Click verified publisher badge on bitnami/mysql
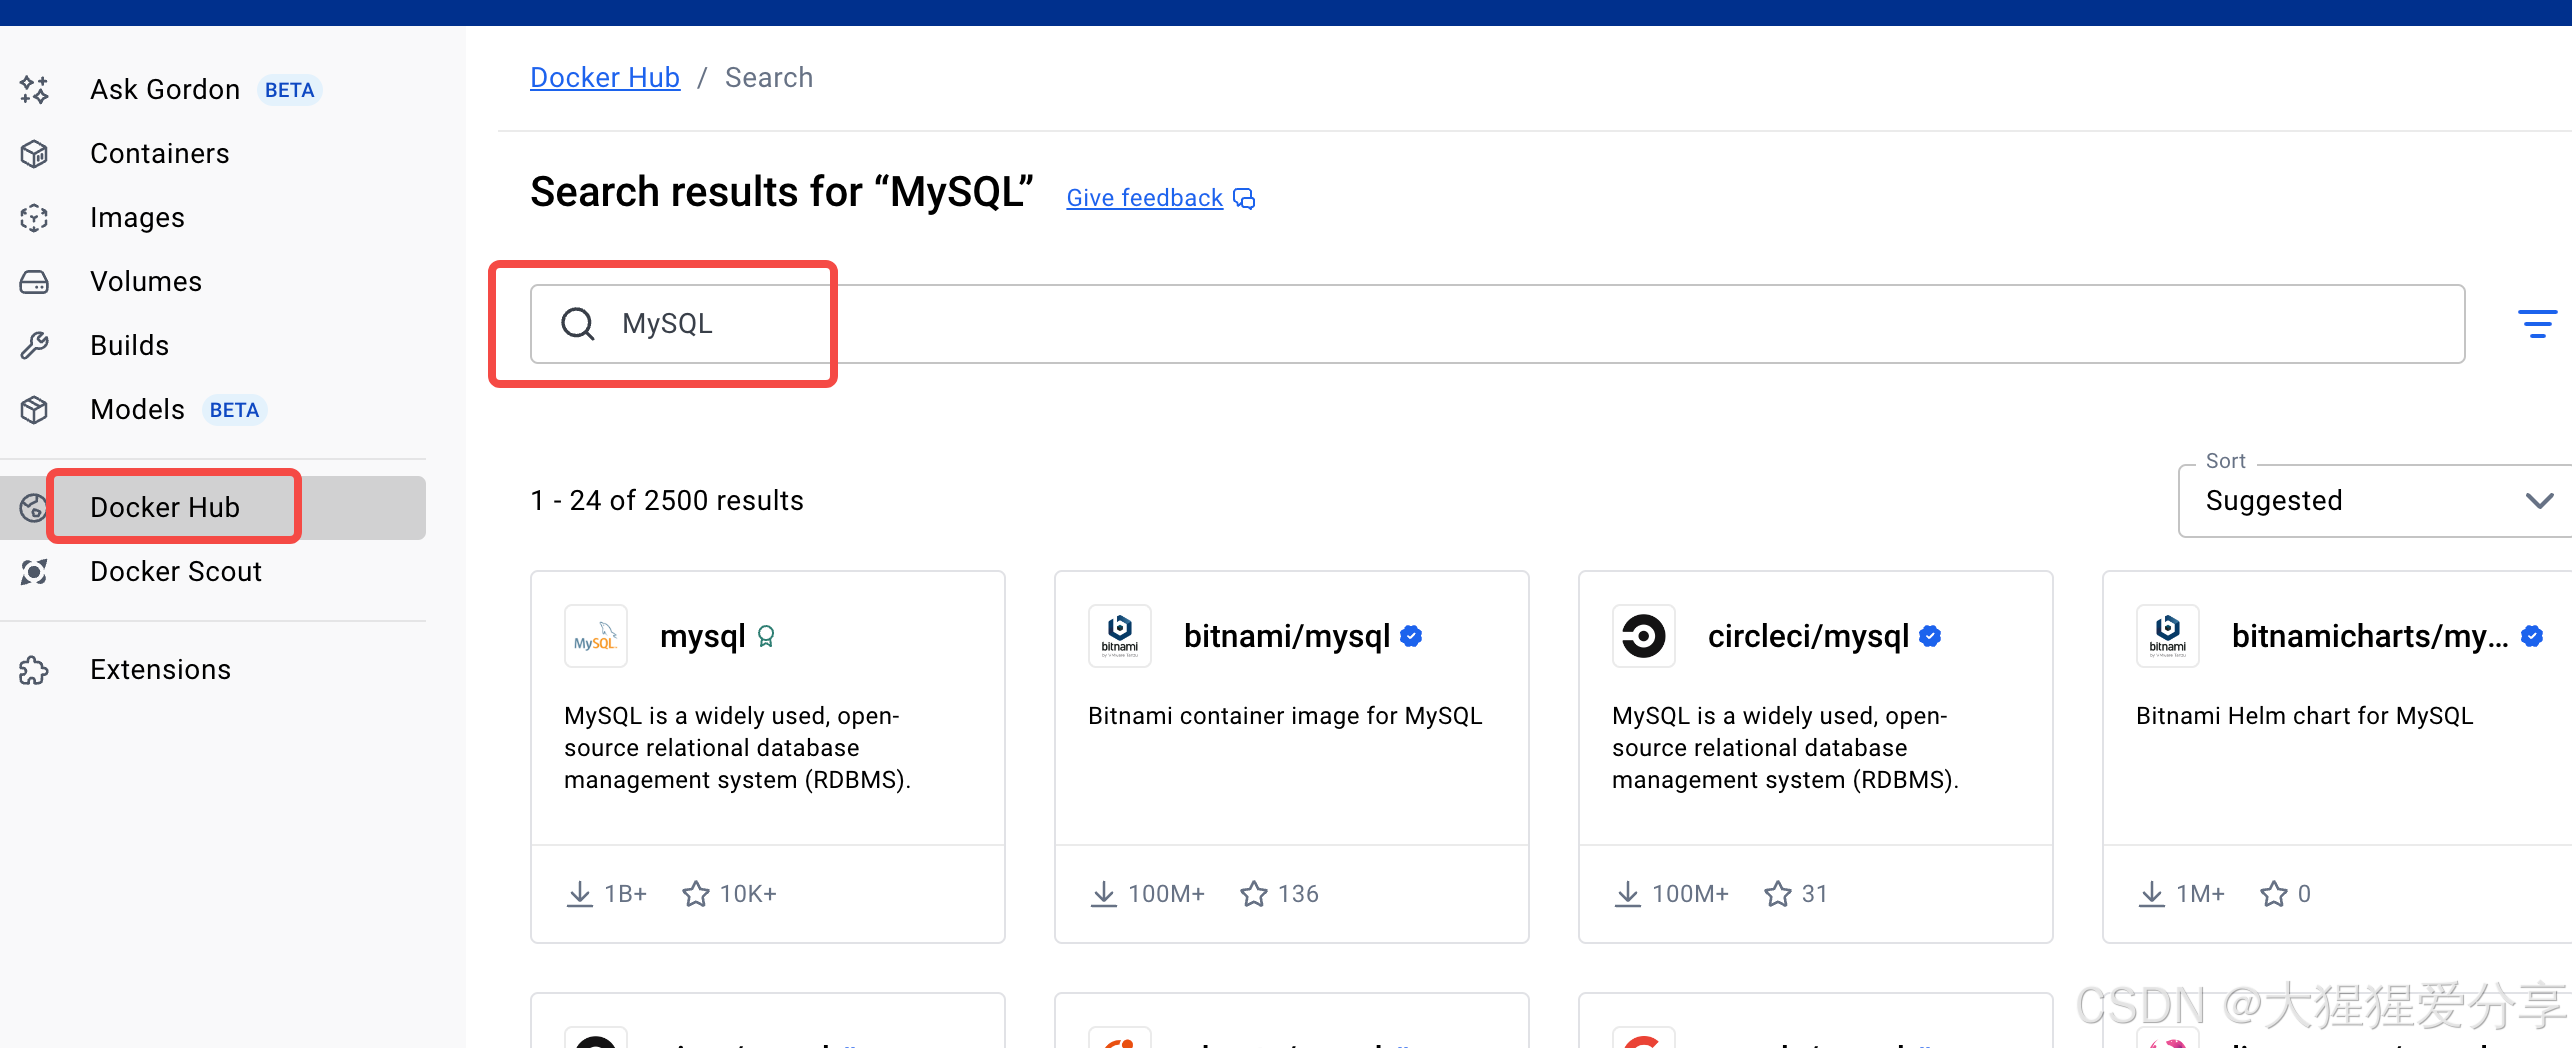 pyautogui.click(x=1411, y=636)
